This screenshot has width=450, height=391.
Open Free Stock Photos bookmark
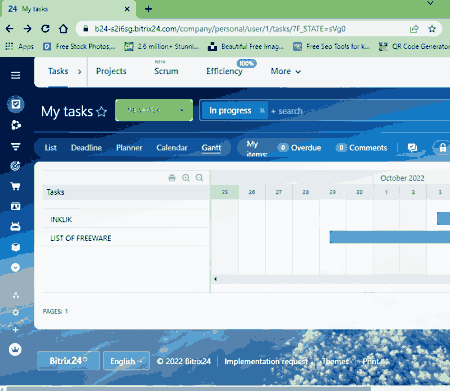click(80, 46)
